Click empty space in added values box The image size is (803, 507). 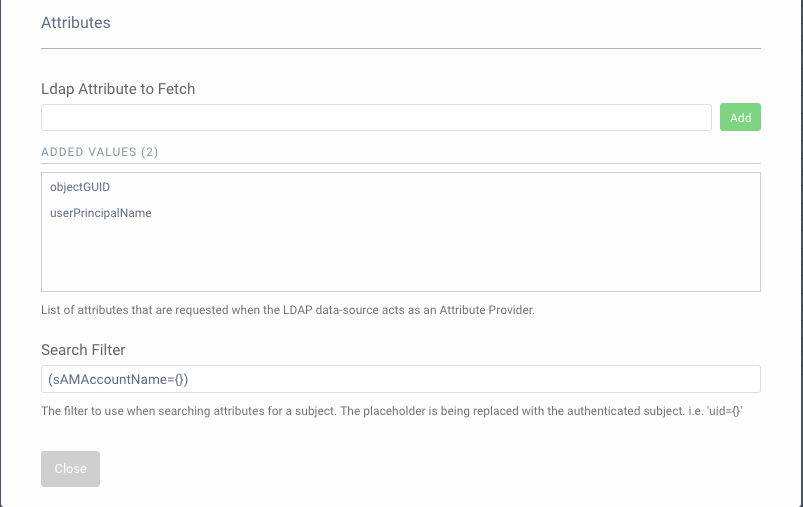click(x=400, y=258)
